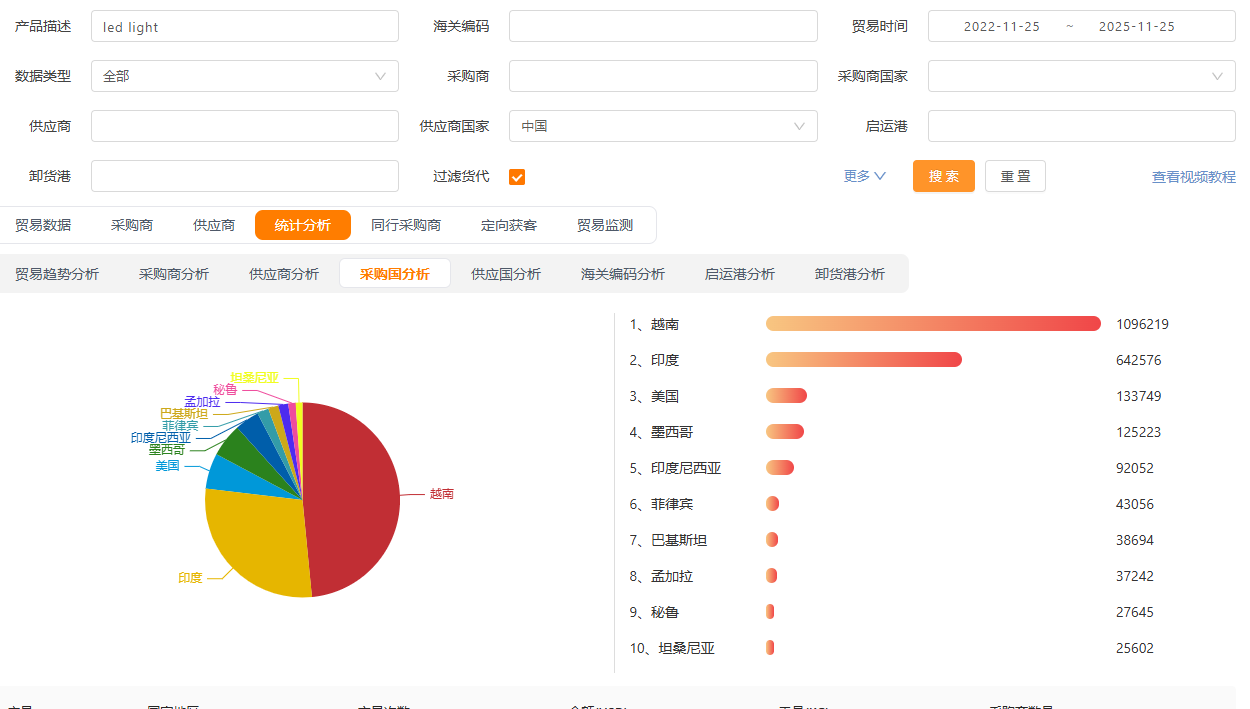Click the 菲律宾 pie chart label
The width and height of the screenshot is (1250, 709).
pos(181,425)
